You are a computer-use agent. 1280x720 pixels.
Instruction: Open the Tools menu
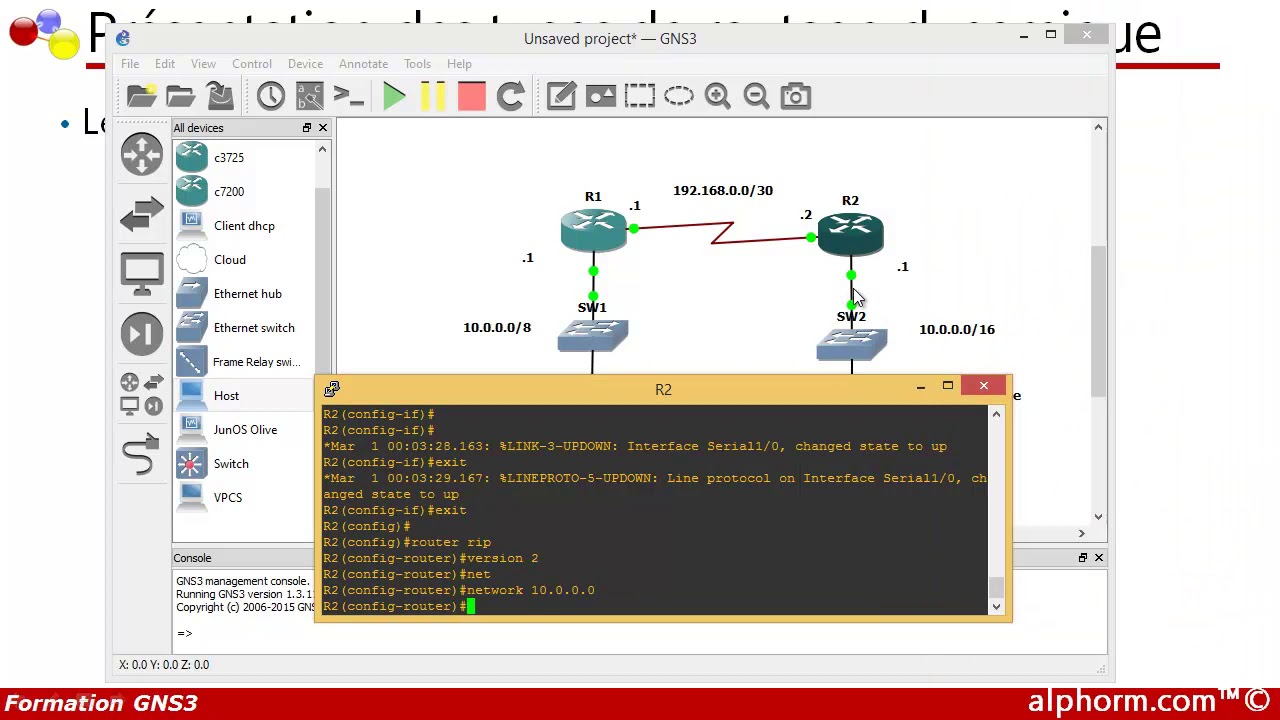coord(417,64)
